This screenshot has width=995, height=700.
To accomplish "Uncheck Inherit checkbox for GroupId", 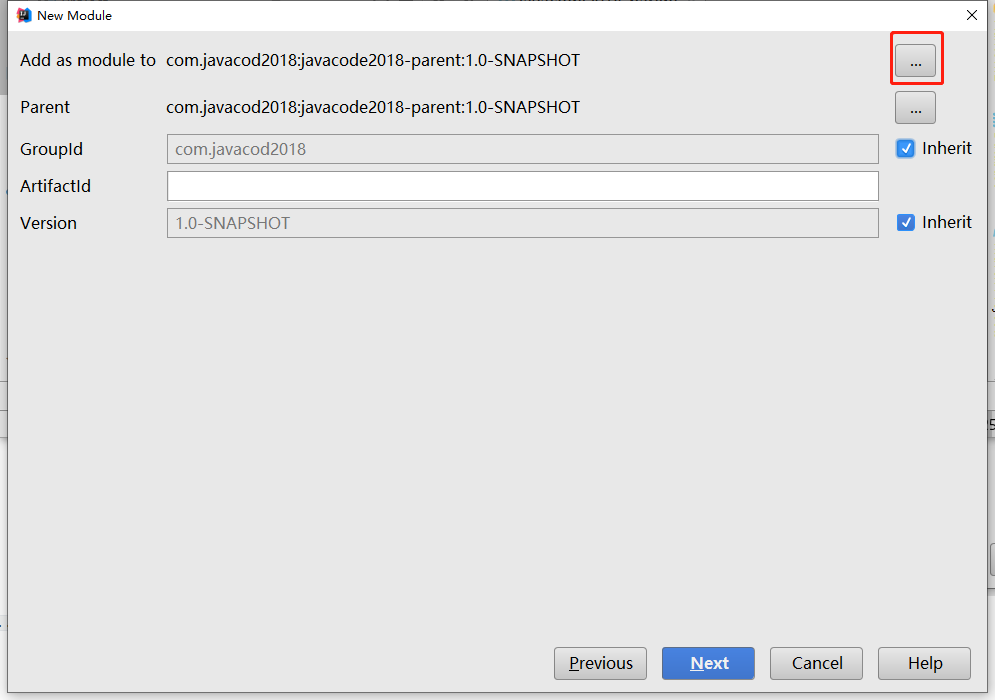I will click(x=906, y=148).
